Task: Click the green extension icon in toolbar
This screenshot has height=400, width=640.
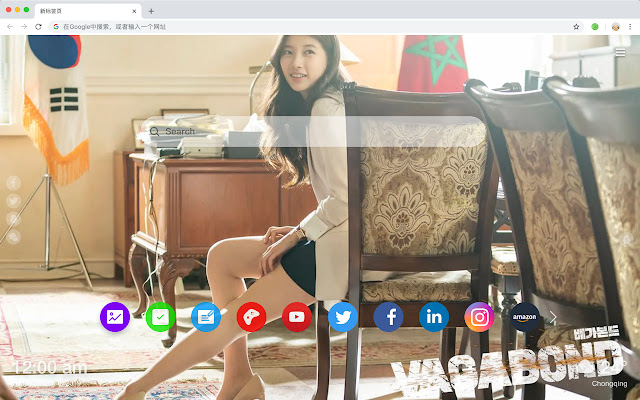Action: (x=595, y=27)
